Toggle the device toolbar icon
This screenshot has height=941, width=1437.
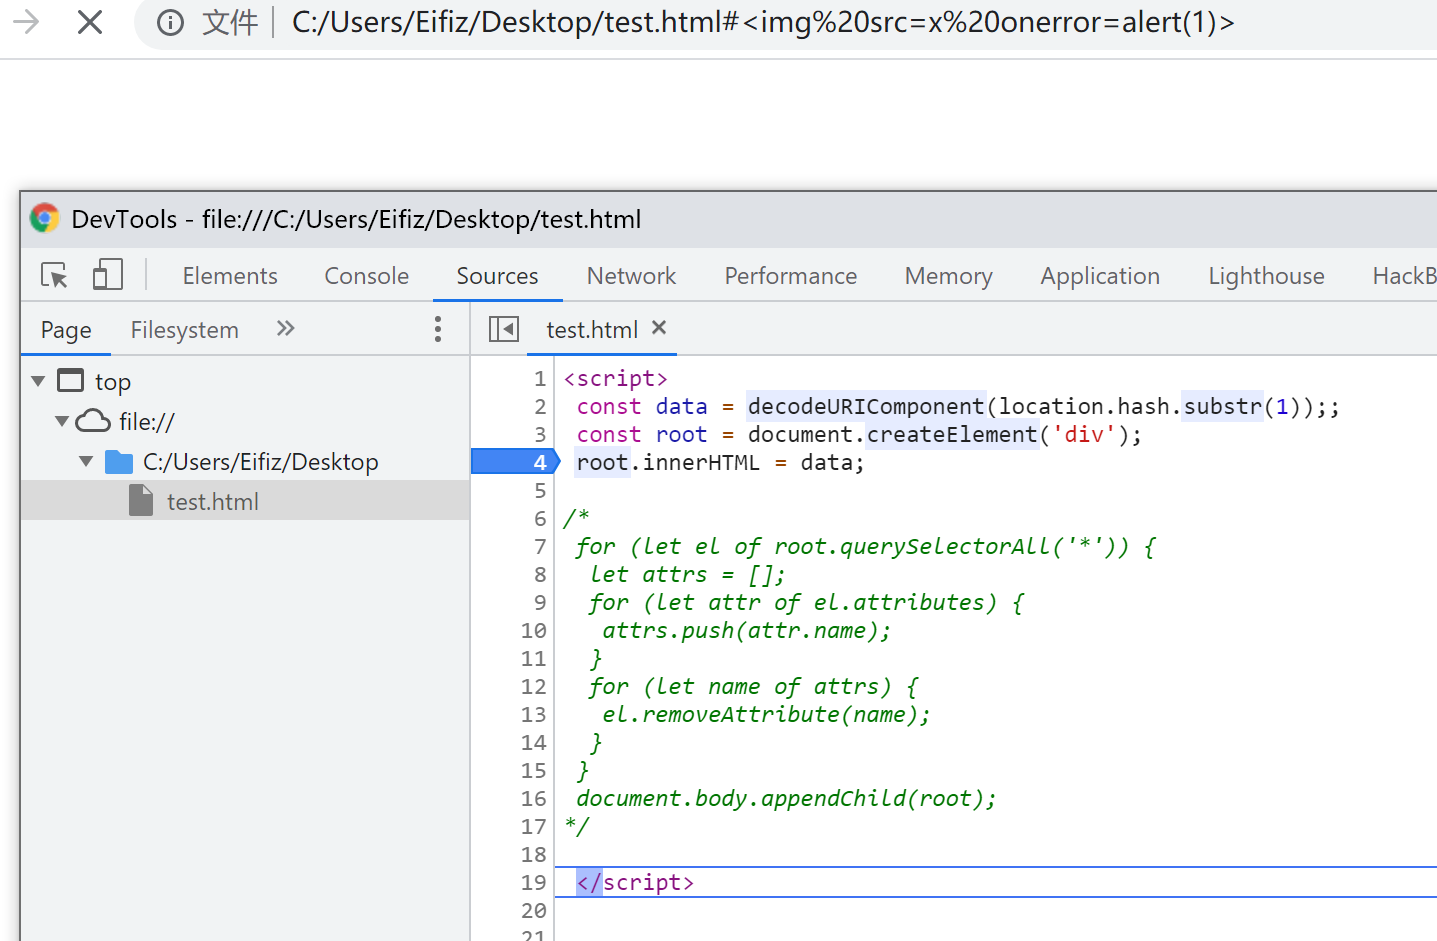point(107,275)
